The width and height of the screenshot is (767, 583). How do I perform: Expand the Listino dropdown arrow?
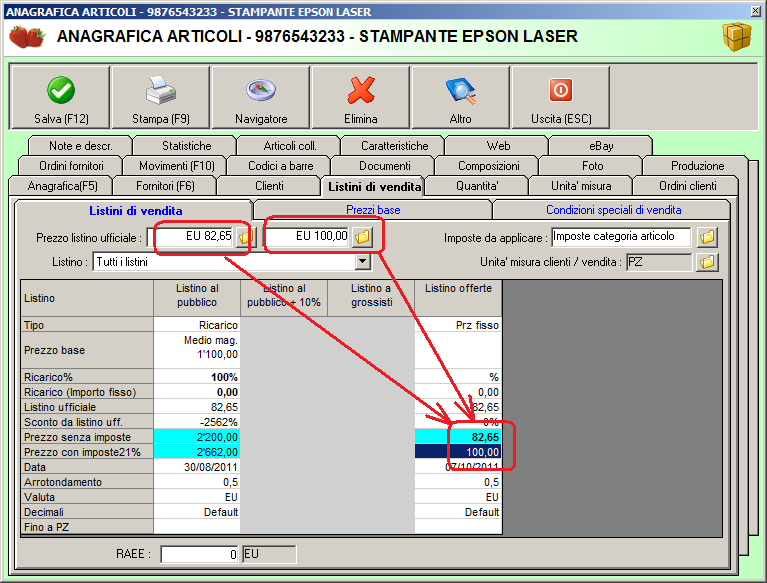point(362,262)
